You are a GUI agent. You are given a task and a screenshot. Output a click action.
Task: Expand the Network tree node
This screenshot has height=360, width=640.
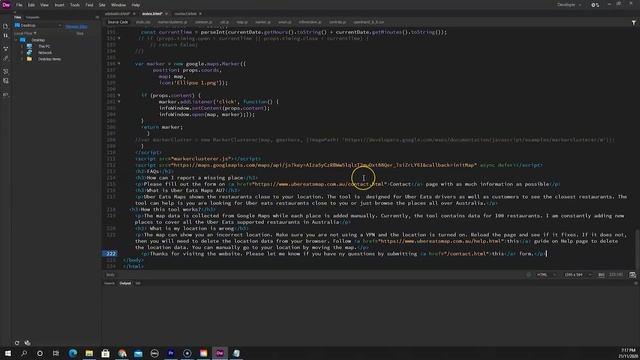pyautogui.click(x=22, y=53)
